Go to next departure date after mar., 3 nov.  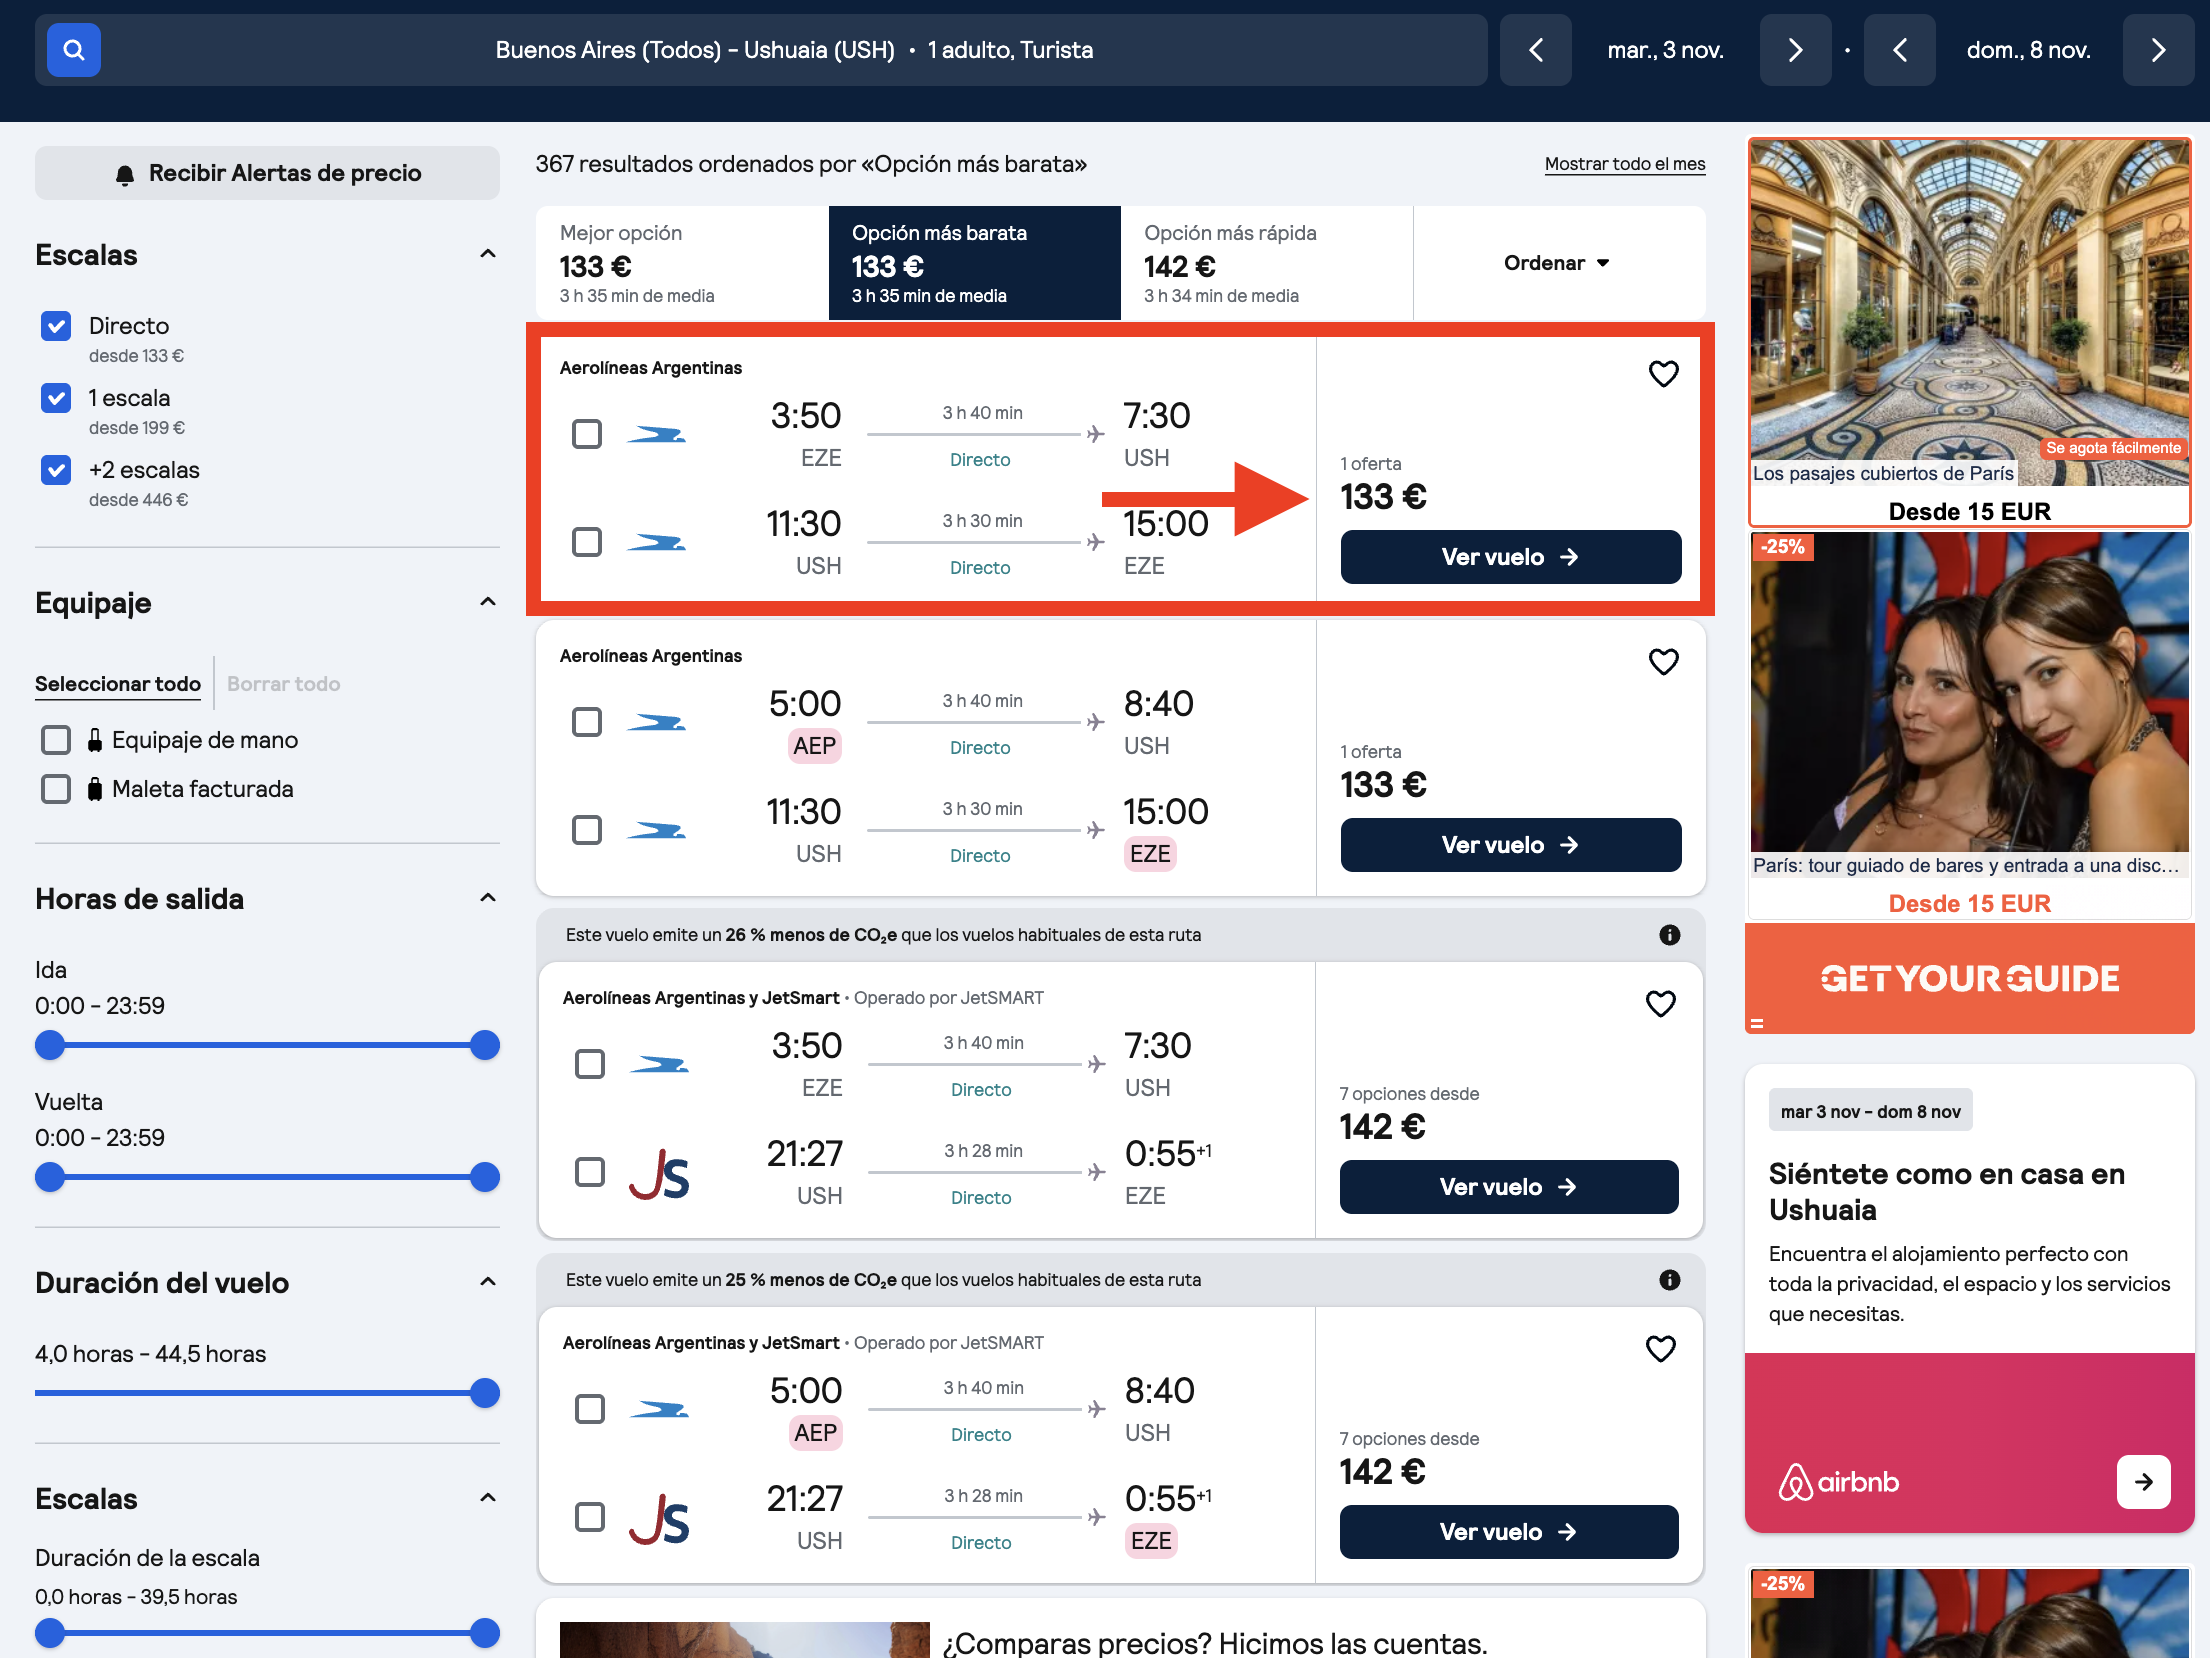coord(1795,50)
